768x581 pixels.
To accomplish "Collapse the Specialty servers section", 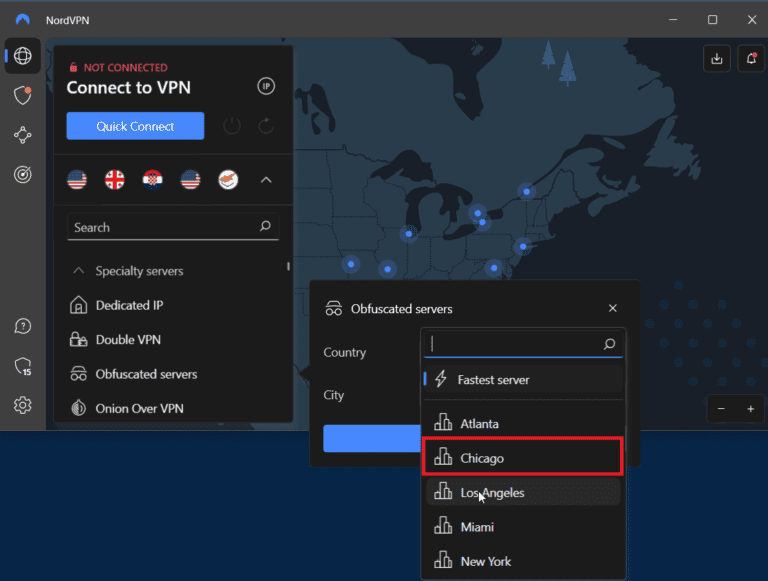I will 78,270.
